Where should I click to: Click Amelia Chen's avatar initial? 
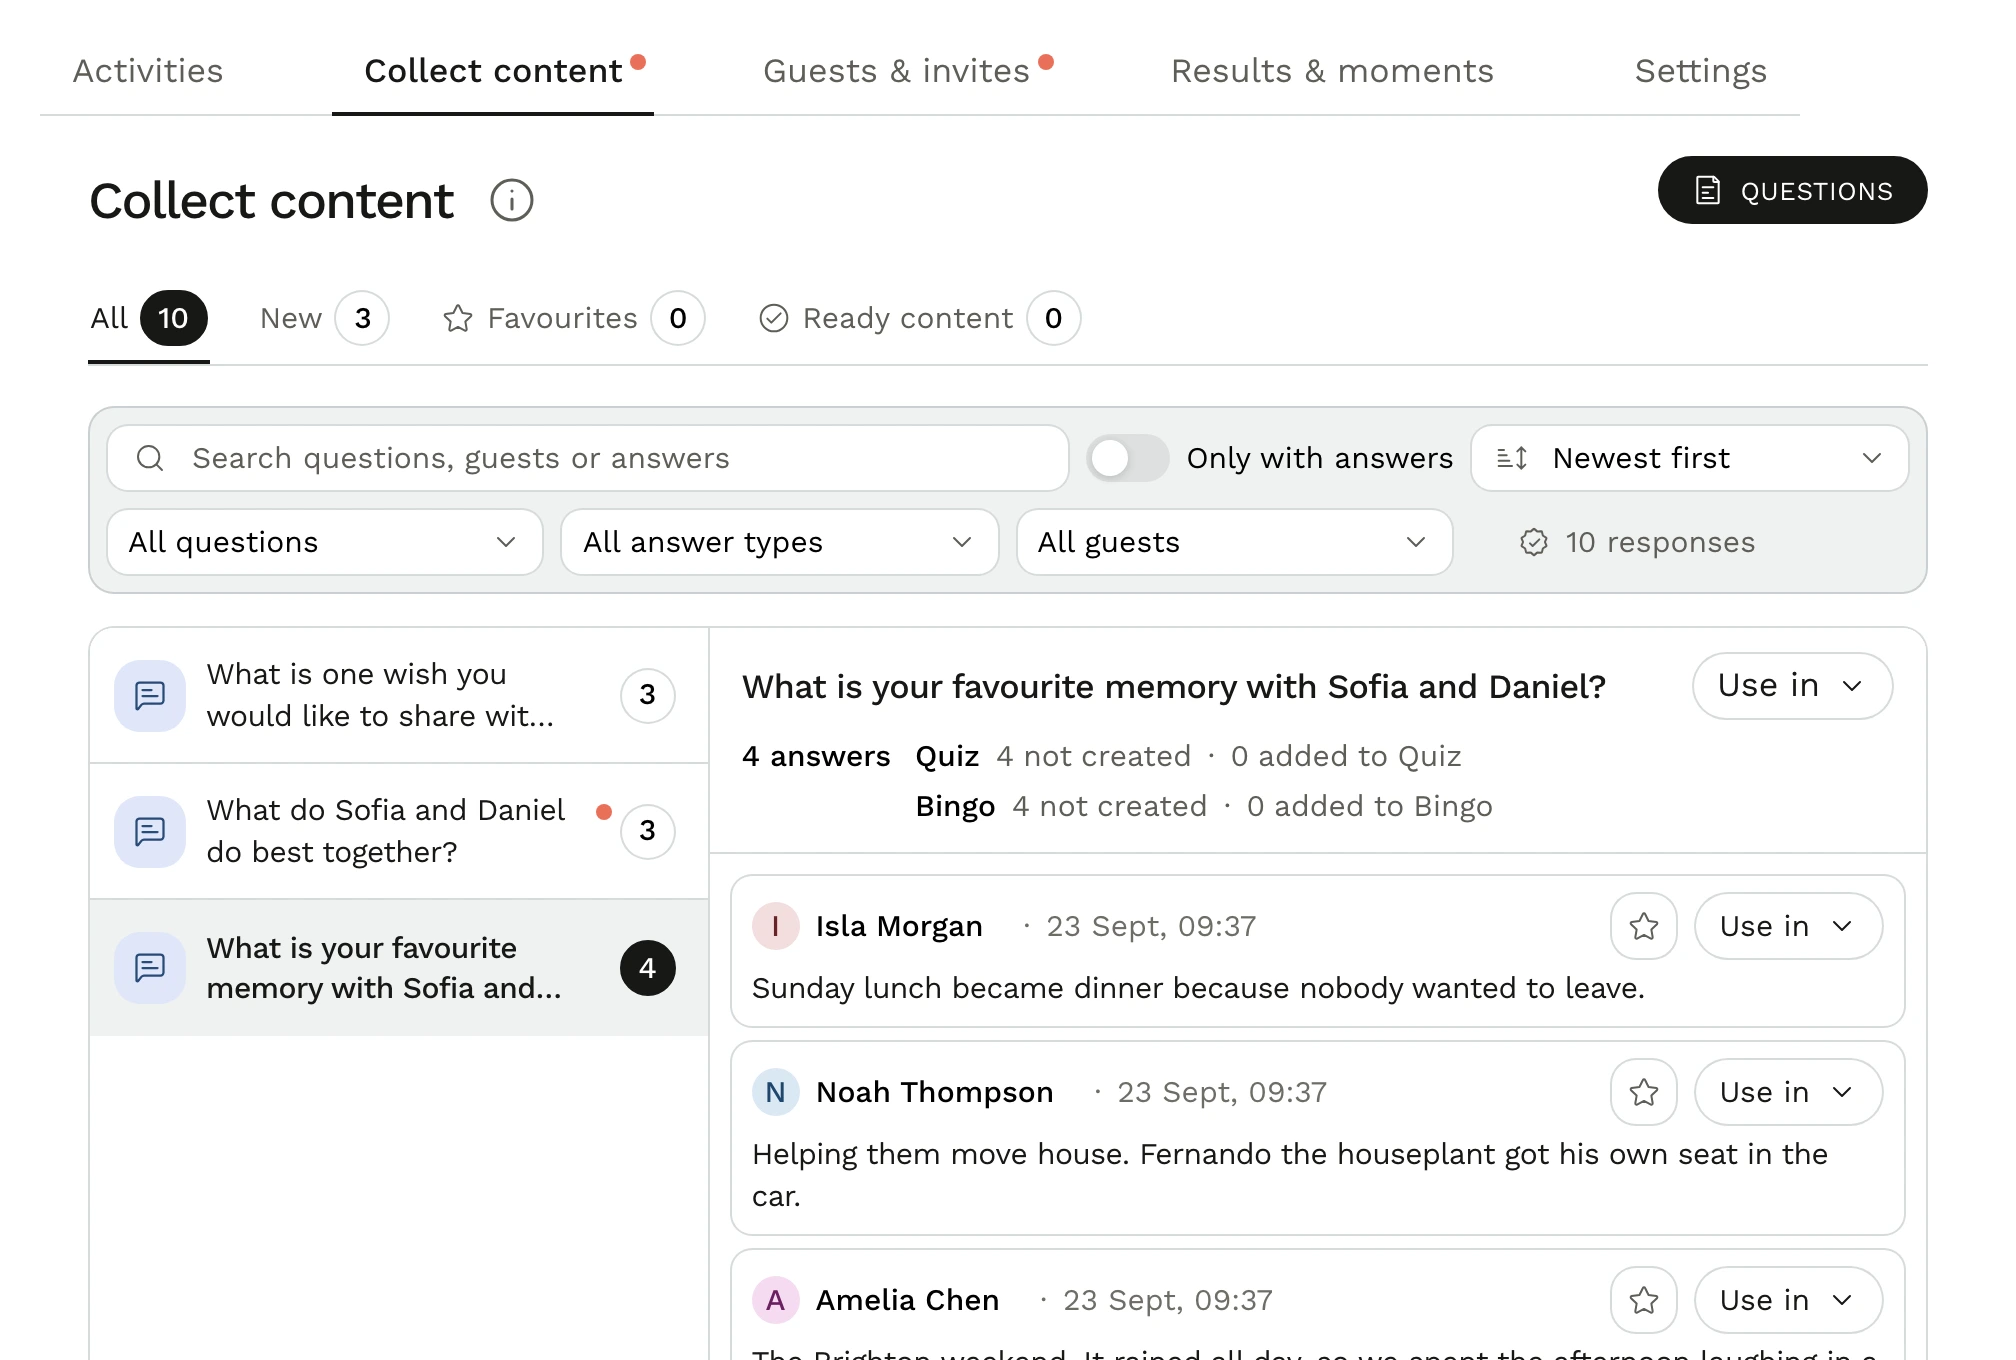pyautogui.click(x=775, y=1300)
